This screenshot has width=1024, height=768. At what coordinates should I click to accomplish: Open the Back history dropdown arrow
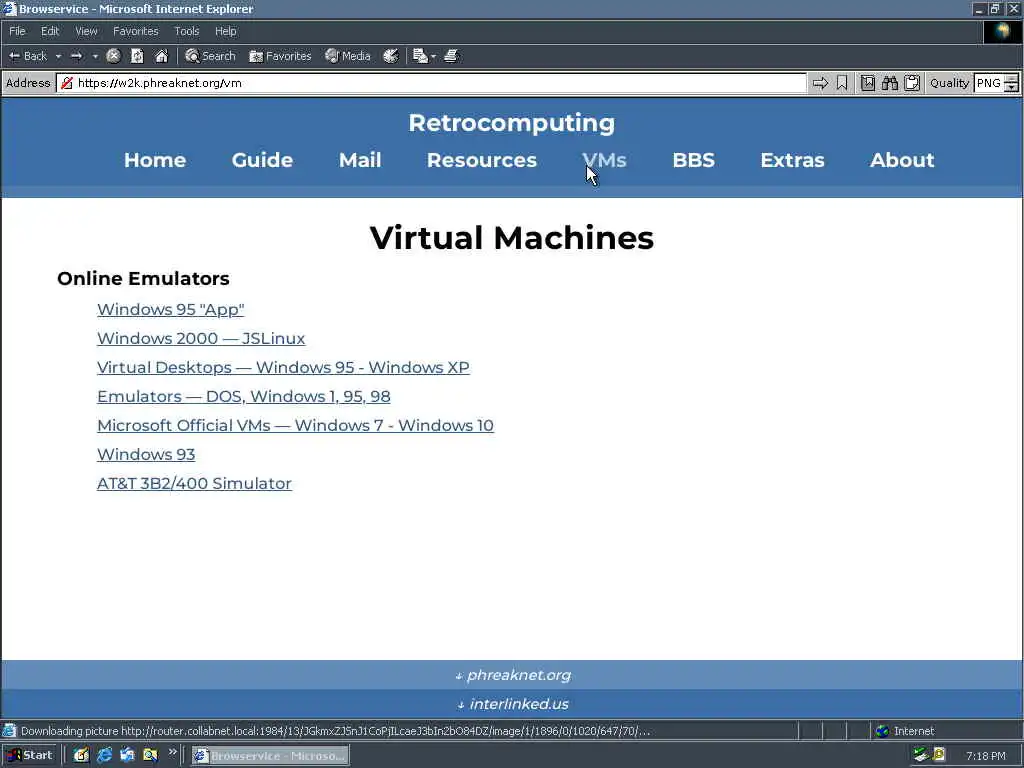[x=58, y=56]
